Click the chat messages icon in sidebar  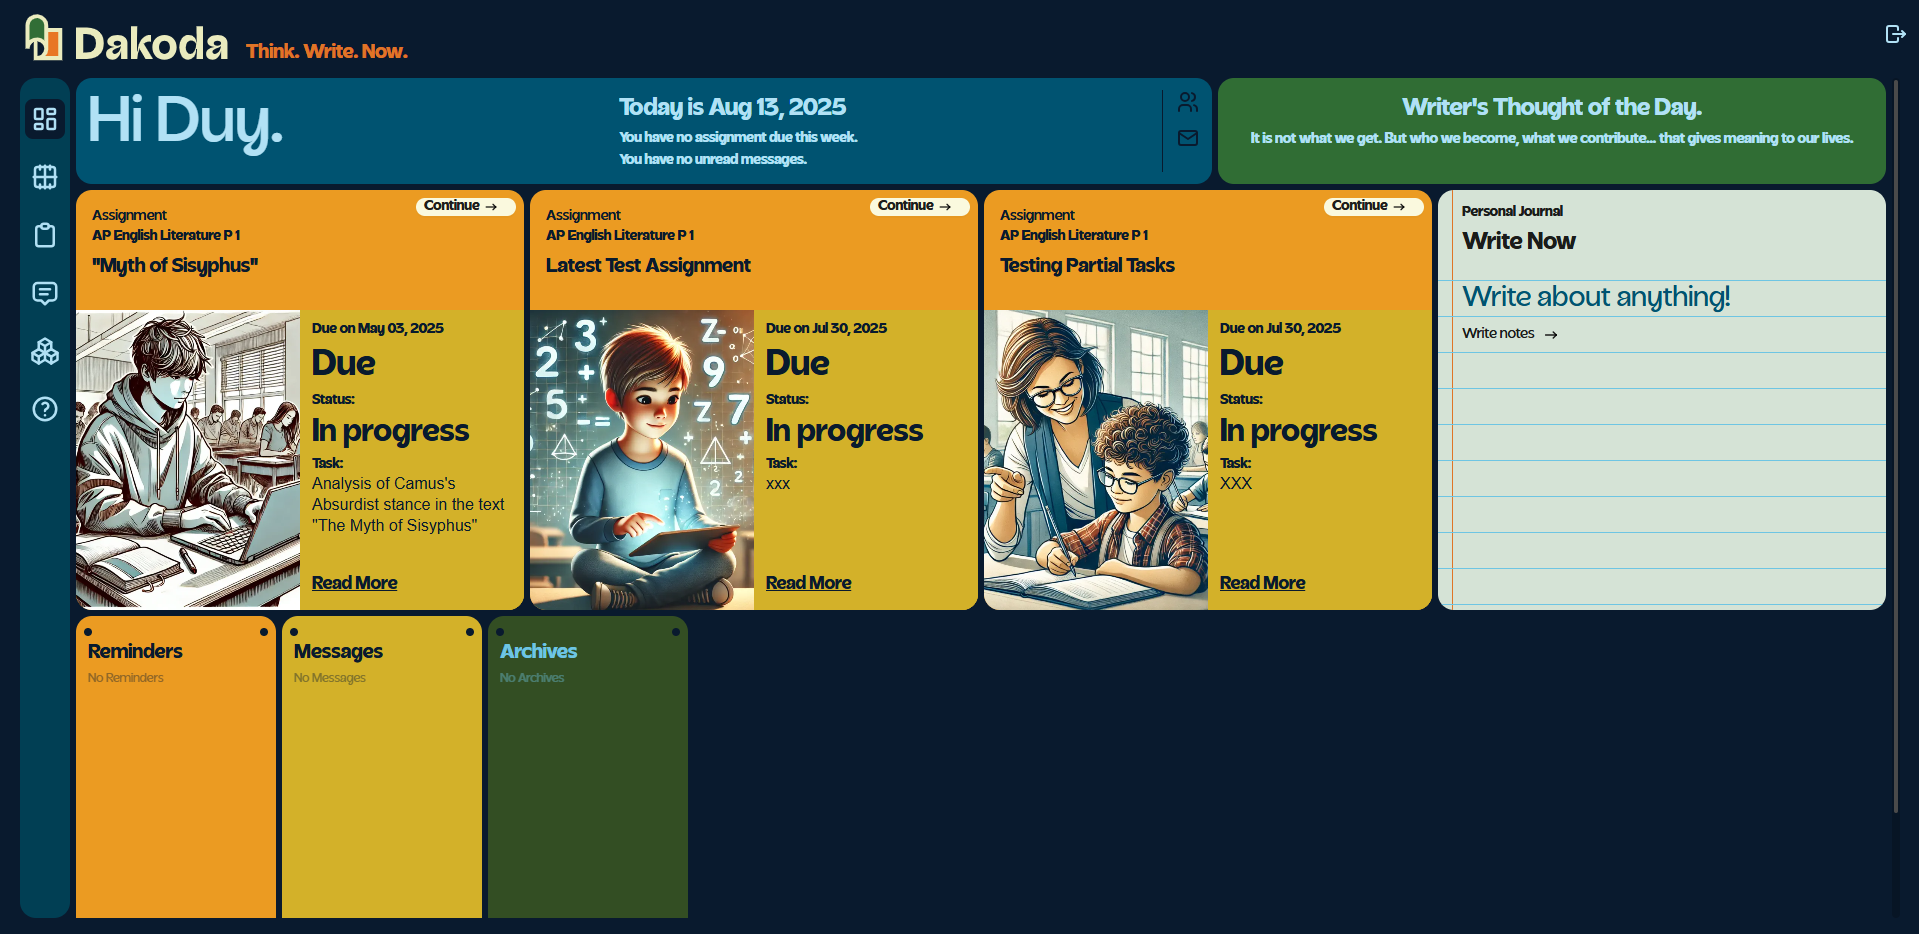pyautogui.click(x=45, y=293)
